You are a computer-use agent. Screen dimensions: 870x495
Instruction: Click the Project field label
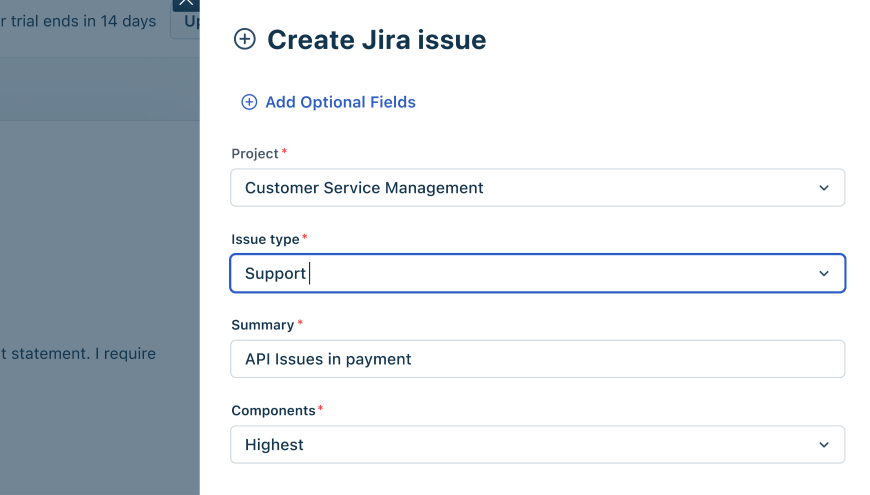click(255, 154)
